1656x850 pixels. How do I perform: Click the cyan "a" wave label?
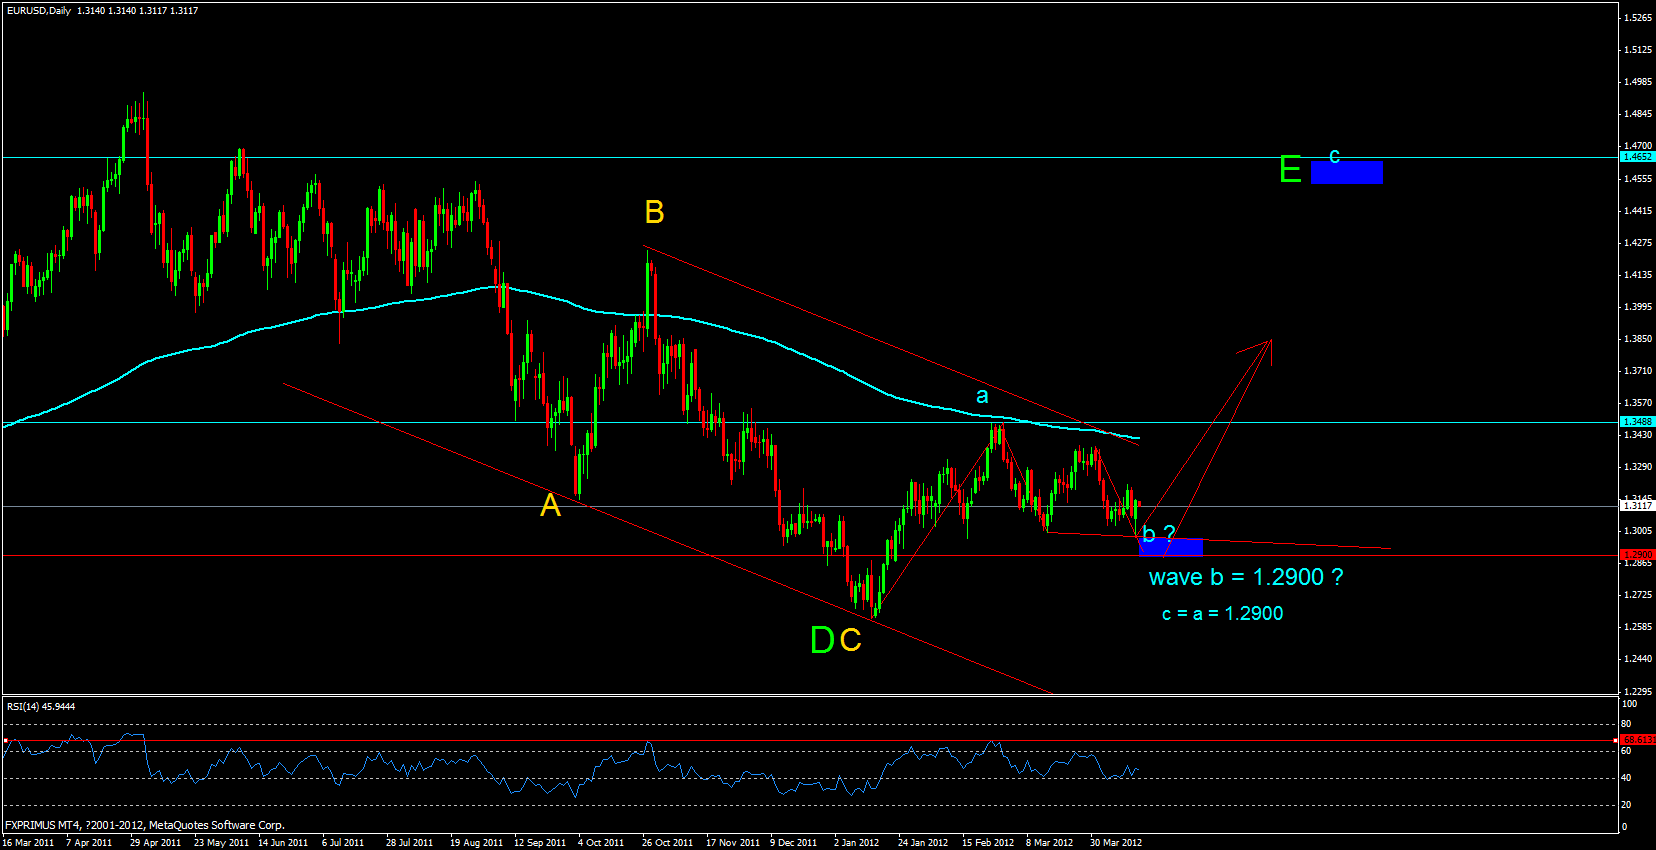click(x=982, y=397)
